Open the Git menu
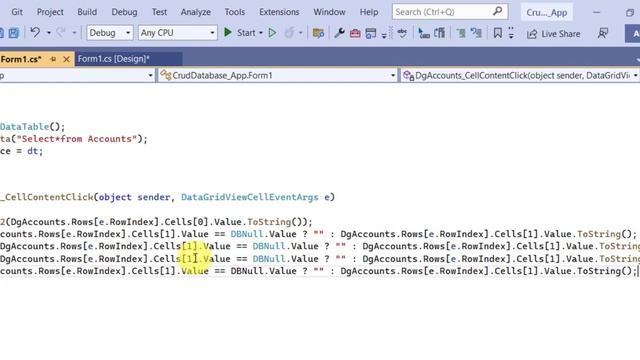 click(x=17, y=12)
